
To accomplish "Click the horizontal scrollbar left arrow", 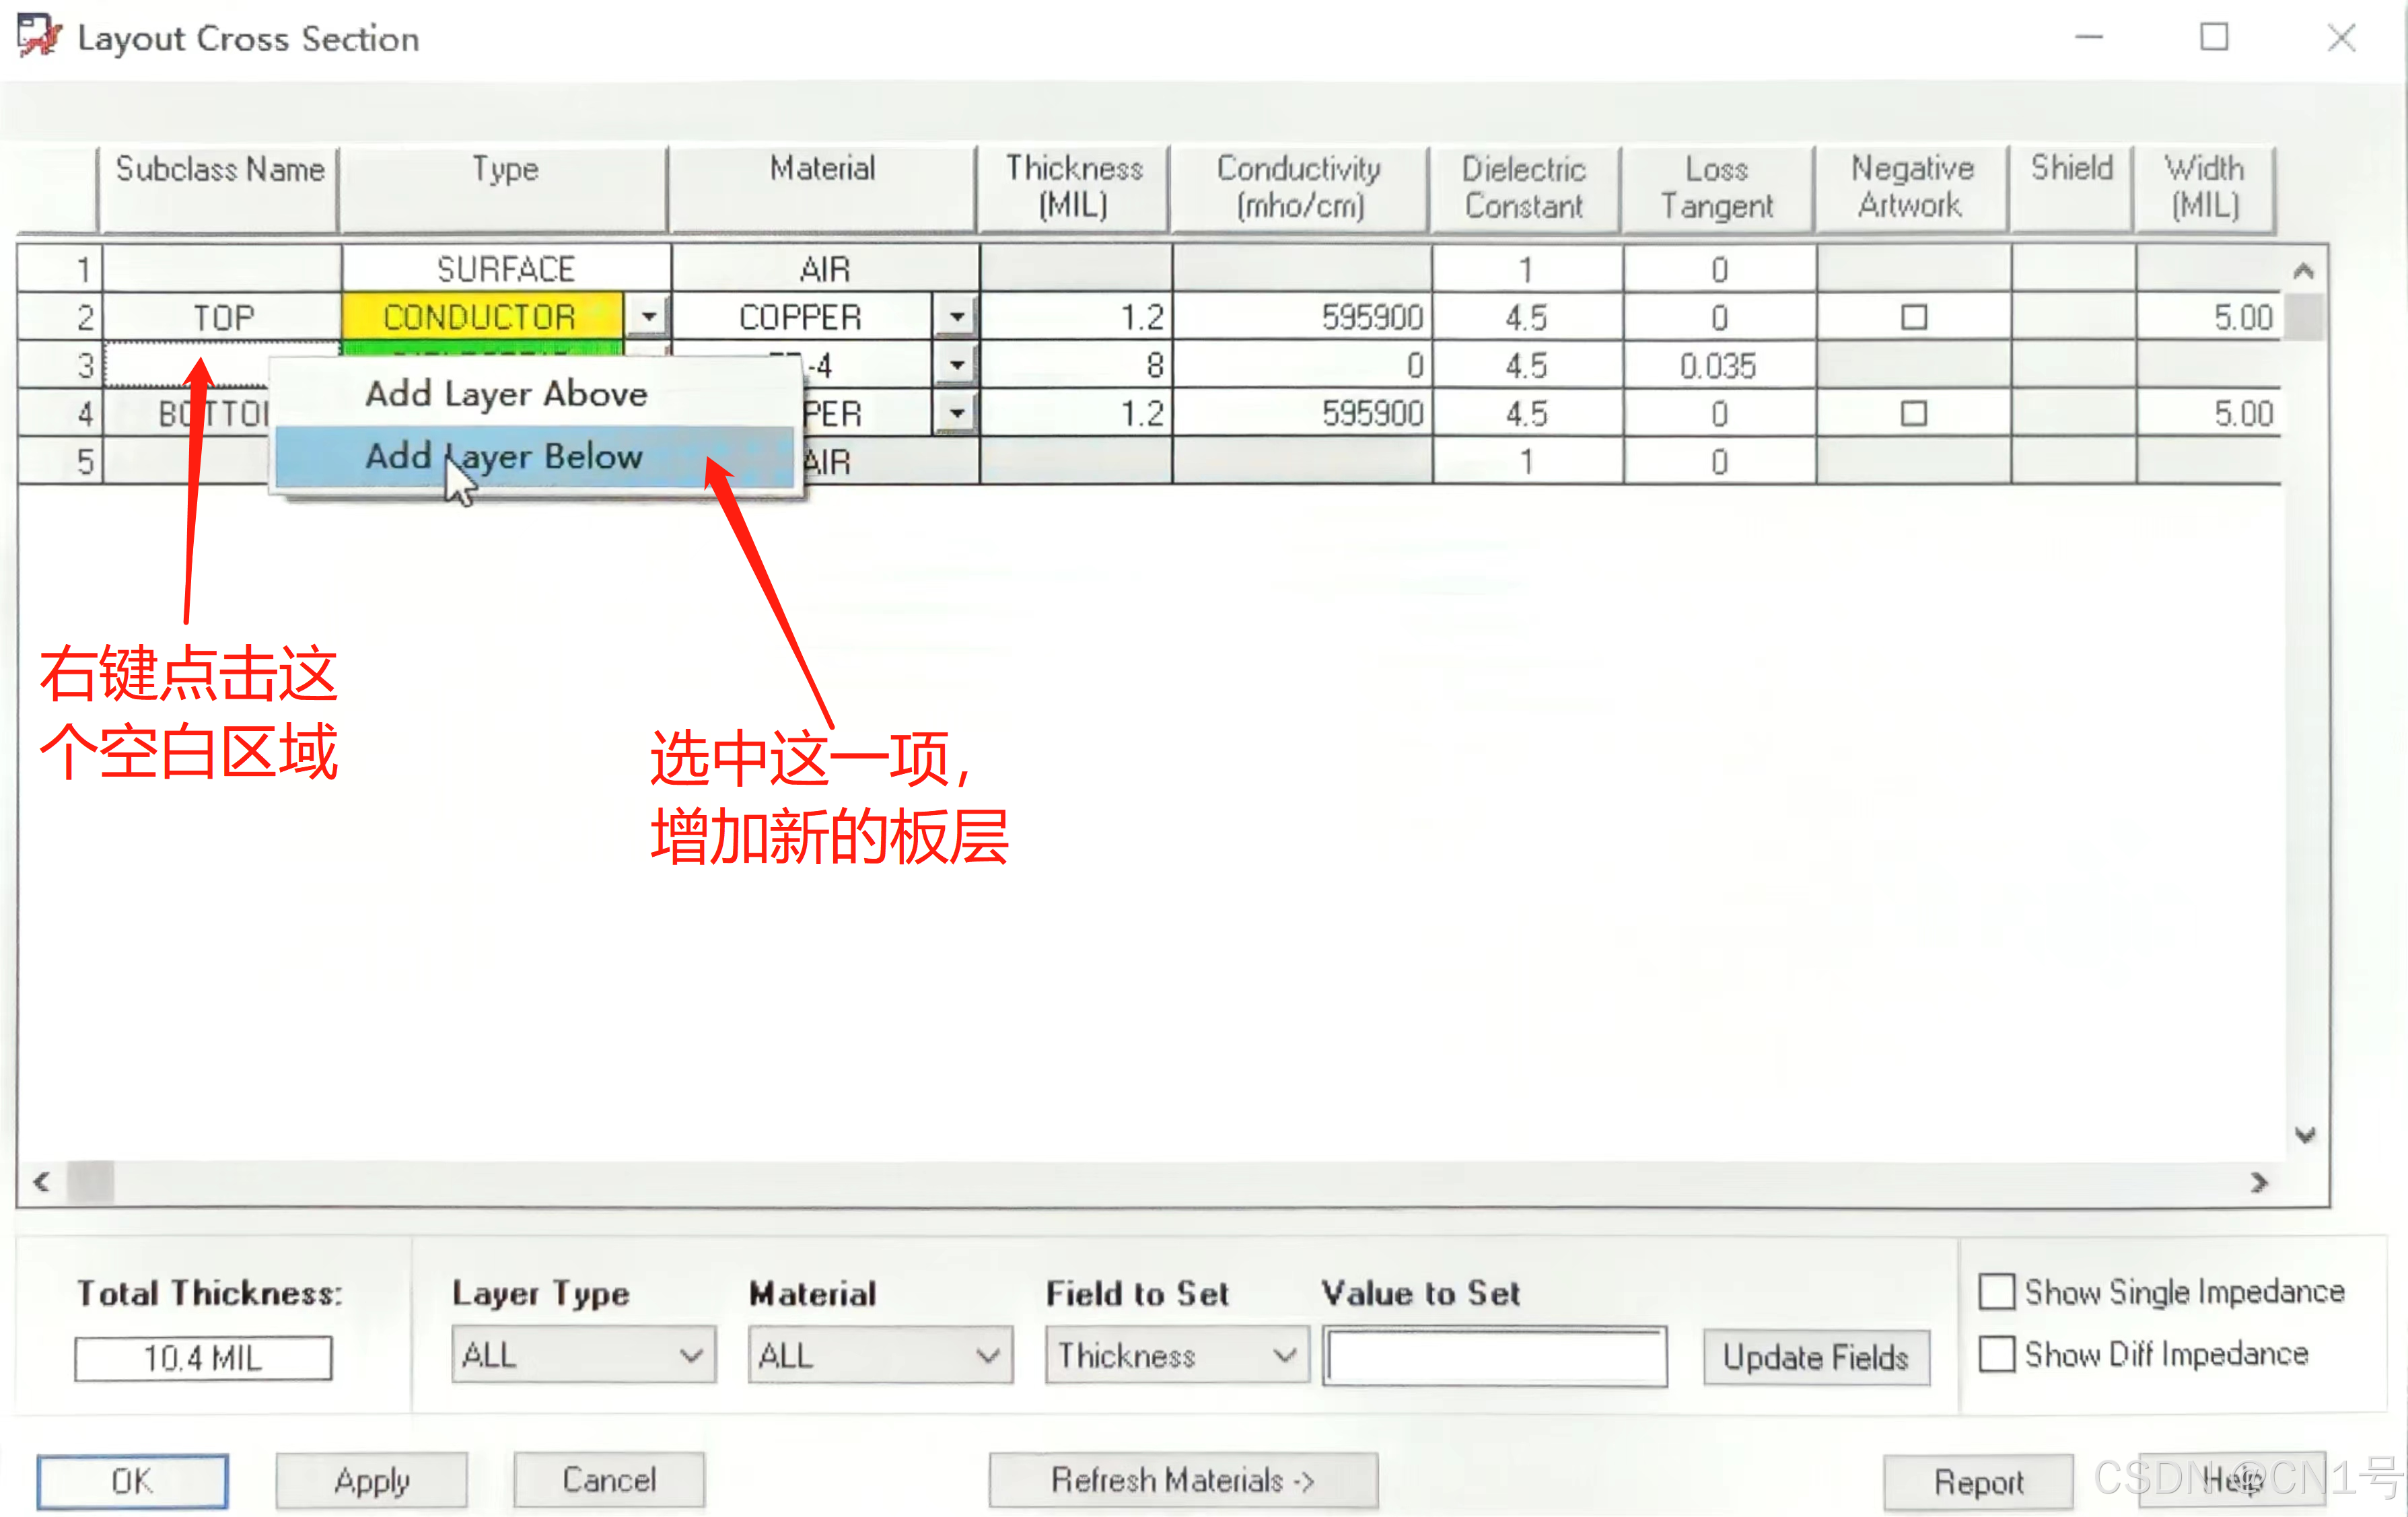I will coord(41,1182).
